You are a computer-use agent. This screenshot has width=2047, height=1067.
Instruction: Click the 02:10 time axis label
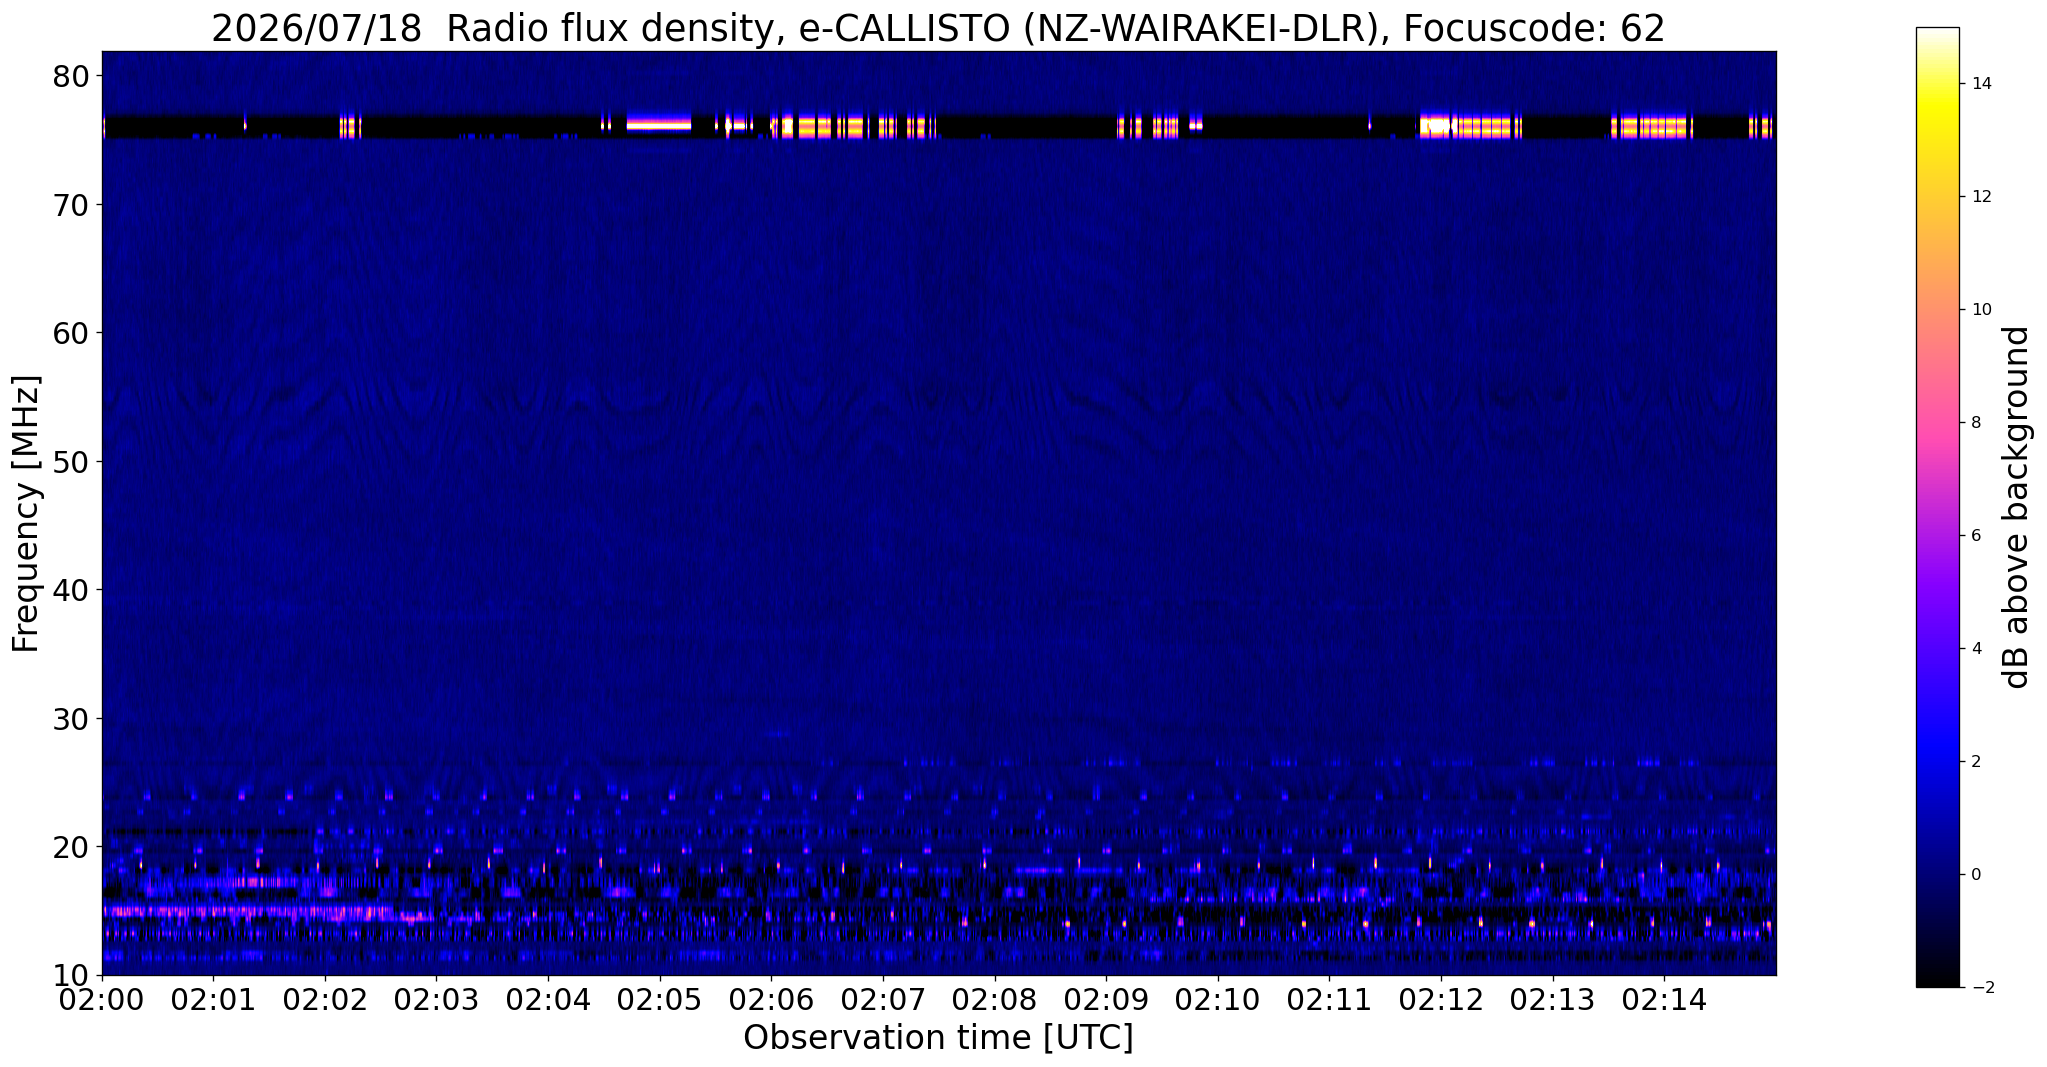1217,999
